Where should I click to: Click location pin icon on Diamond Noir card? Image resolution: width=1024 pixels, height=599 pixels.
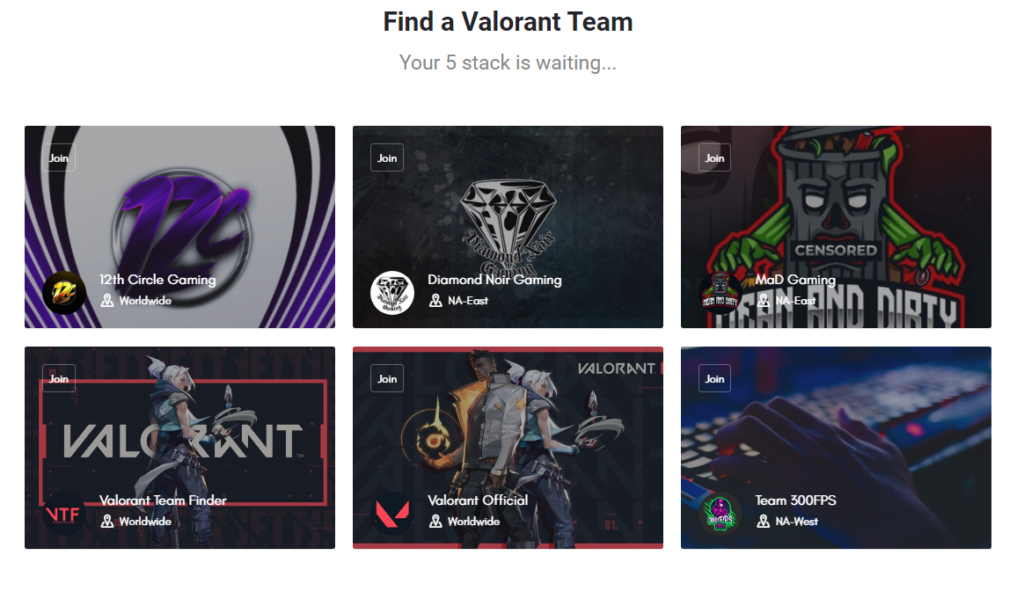435,300
